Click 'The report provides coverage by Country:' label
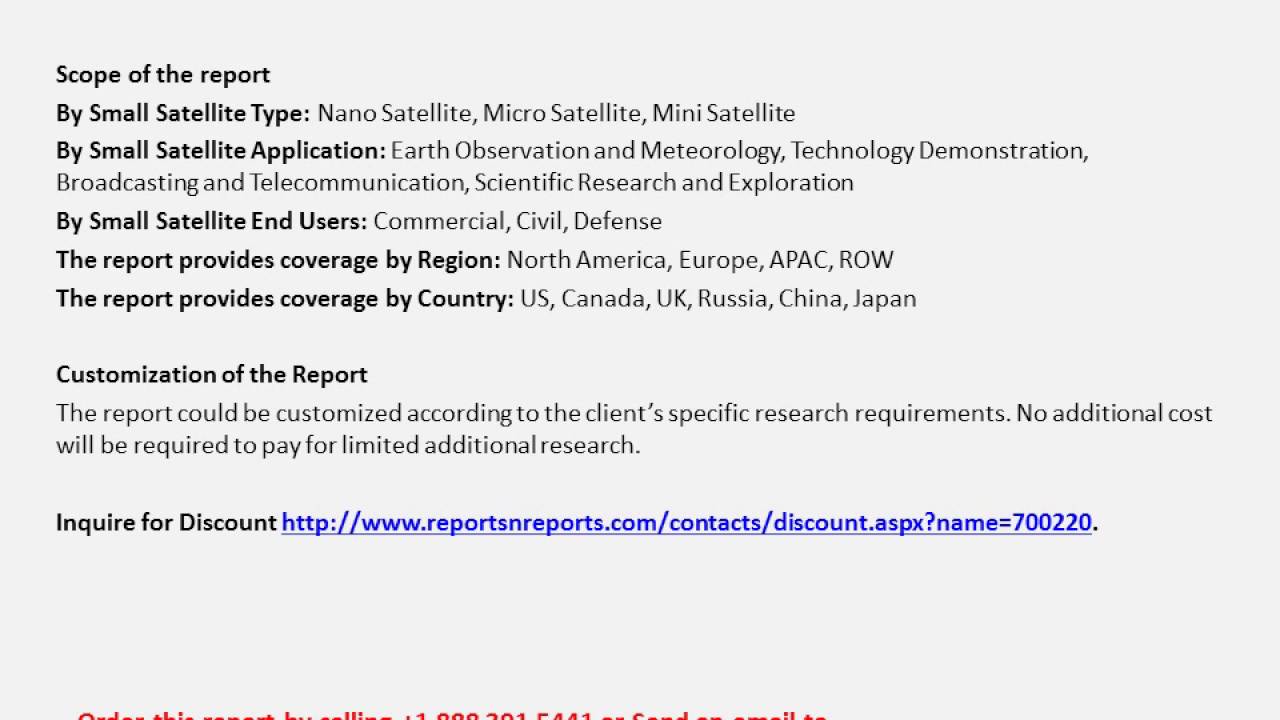Viewport: 1280px width, 720px height. 285,299
